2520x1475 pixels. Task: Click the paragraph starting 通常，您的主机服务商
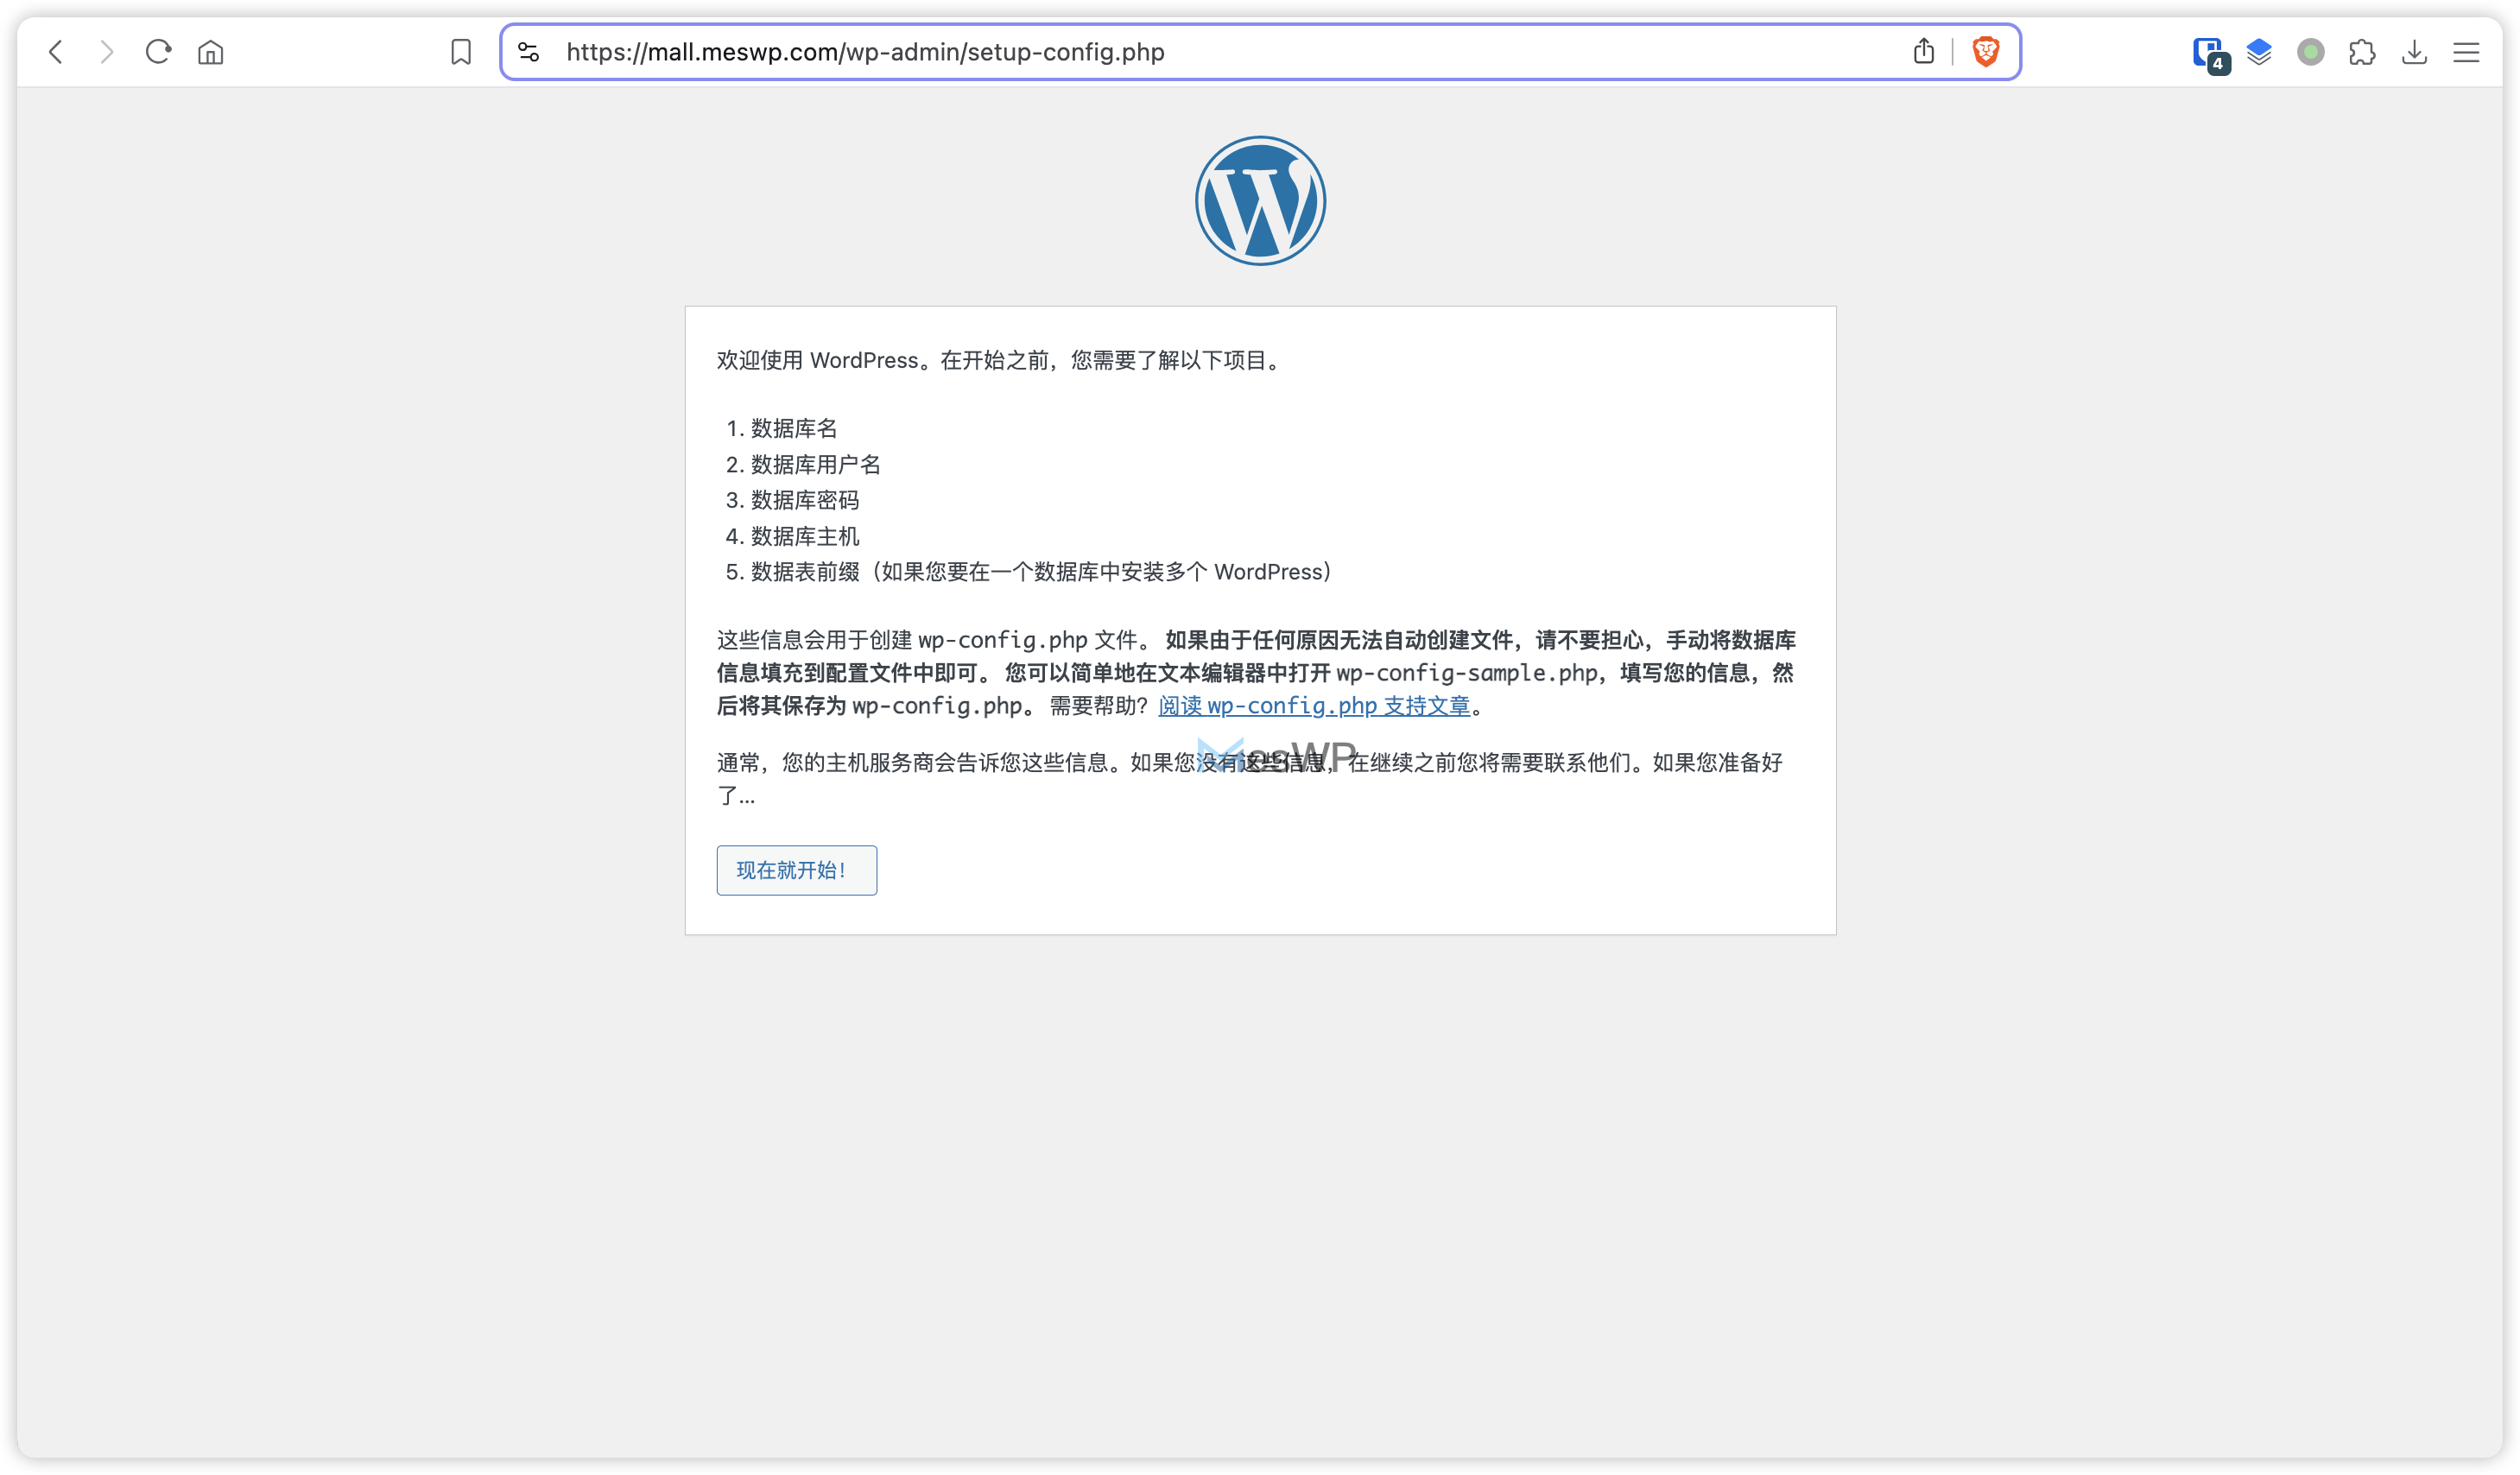pos(1250,779)
